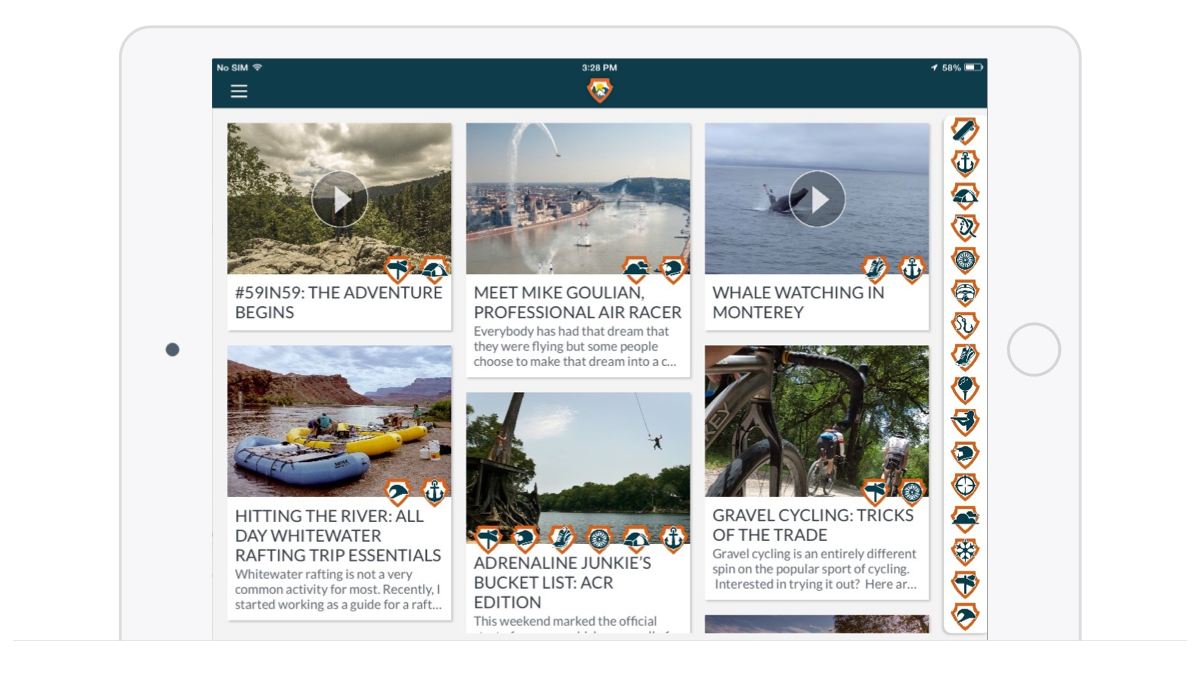The image size is (1200, 676).
Task: Tap the sidebar icon between crosshair and snowflake
Action: coord(965,519)
